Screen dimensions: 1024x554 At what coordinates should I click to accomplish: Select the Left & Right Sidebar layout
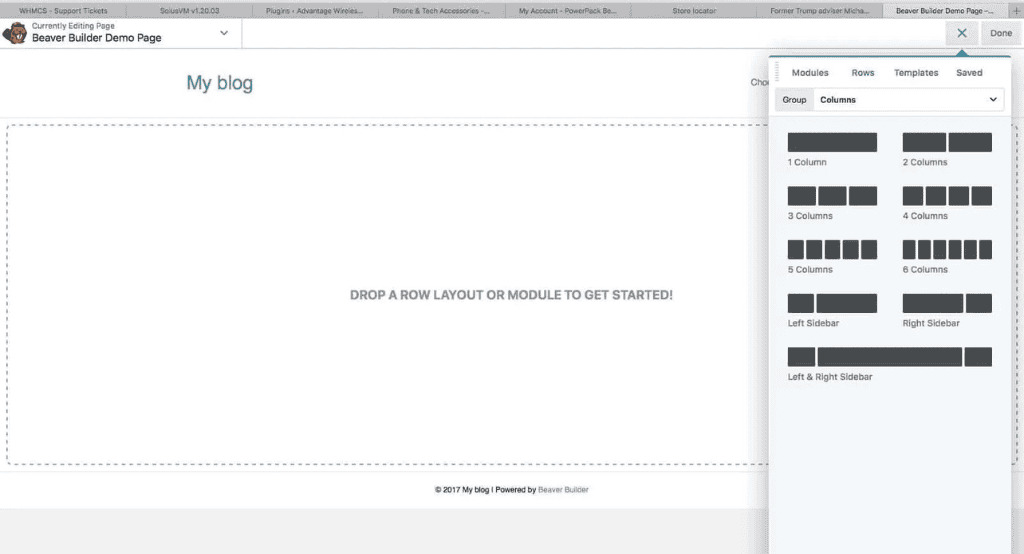pos(889,357)
